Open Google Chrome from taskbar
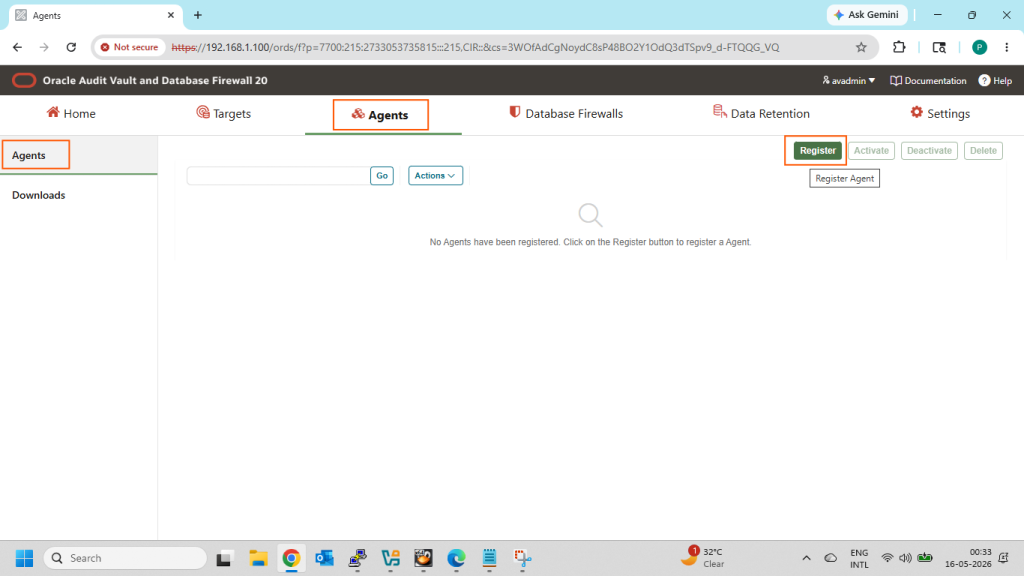The height and width of the screenshot is (576, 1024). 291,558
